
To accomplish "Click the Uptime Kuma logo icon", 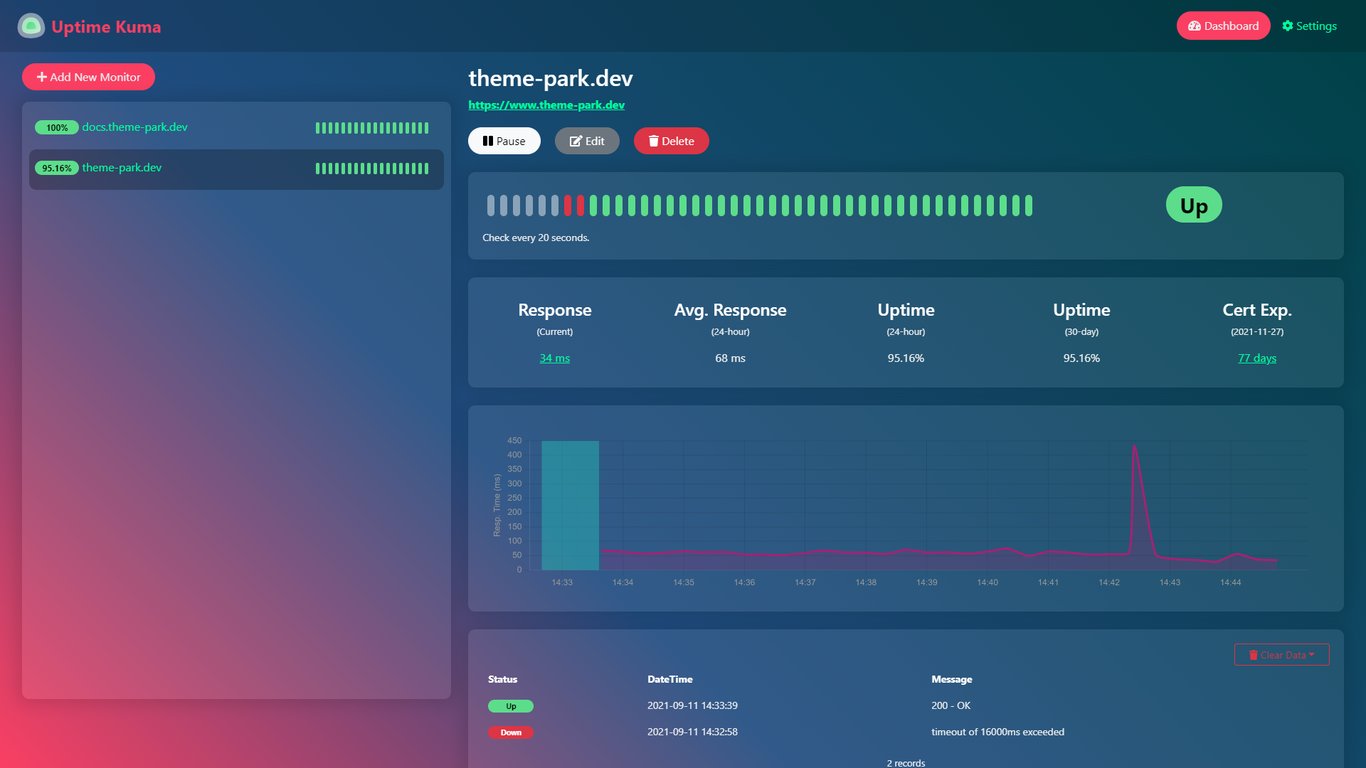I will coord(31,26).
